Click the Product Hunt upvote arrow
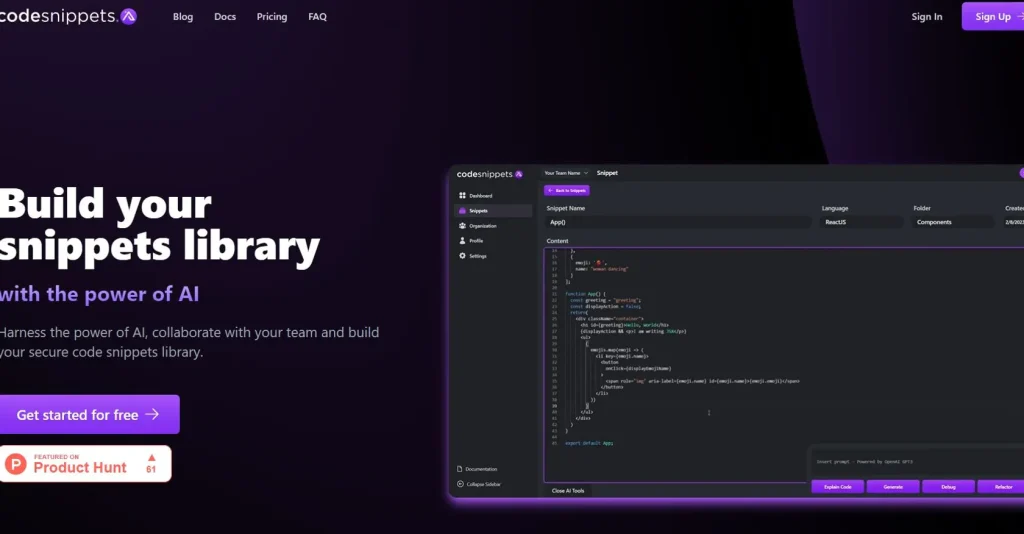Viewport: 1024px width, 534px height. point(151,458)
